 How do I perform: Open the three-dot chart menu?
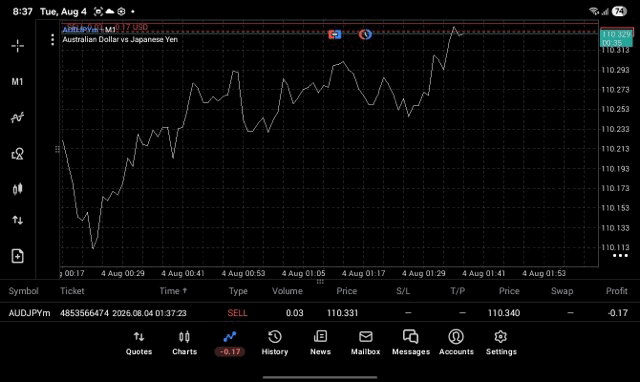(x=52, y=40)
